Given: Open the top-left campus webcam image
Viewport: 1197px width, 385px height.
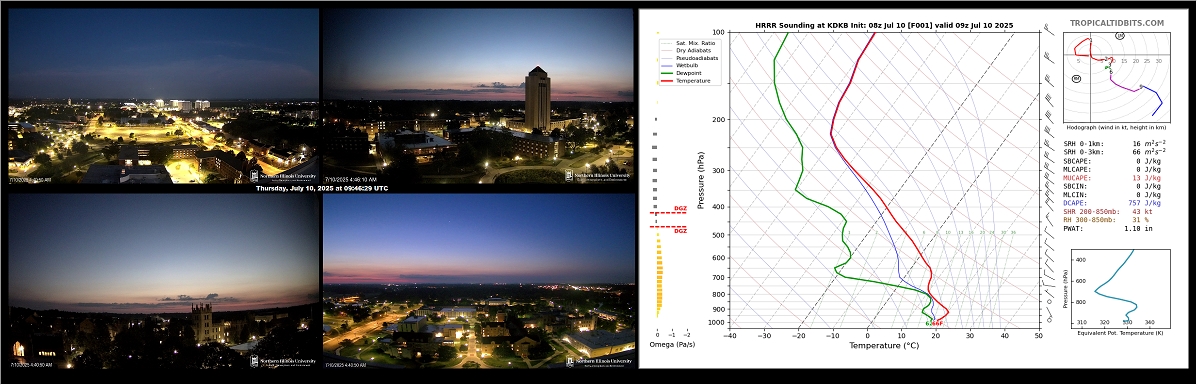Looking at the screenshot, I should [163, 96].
